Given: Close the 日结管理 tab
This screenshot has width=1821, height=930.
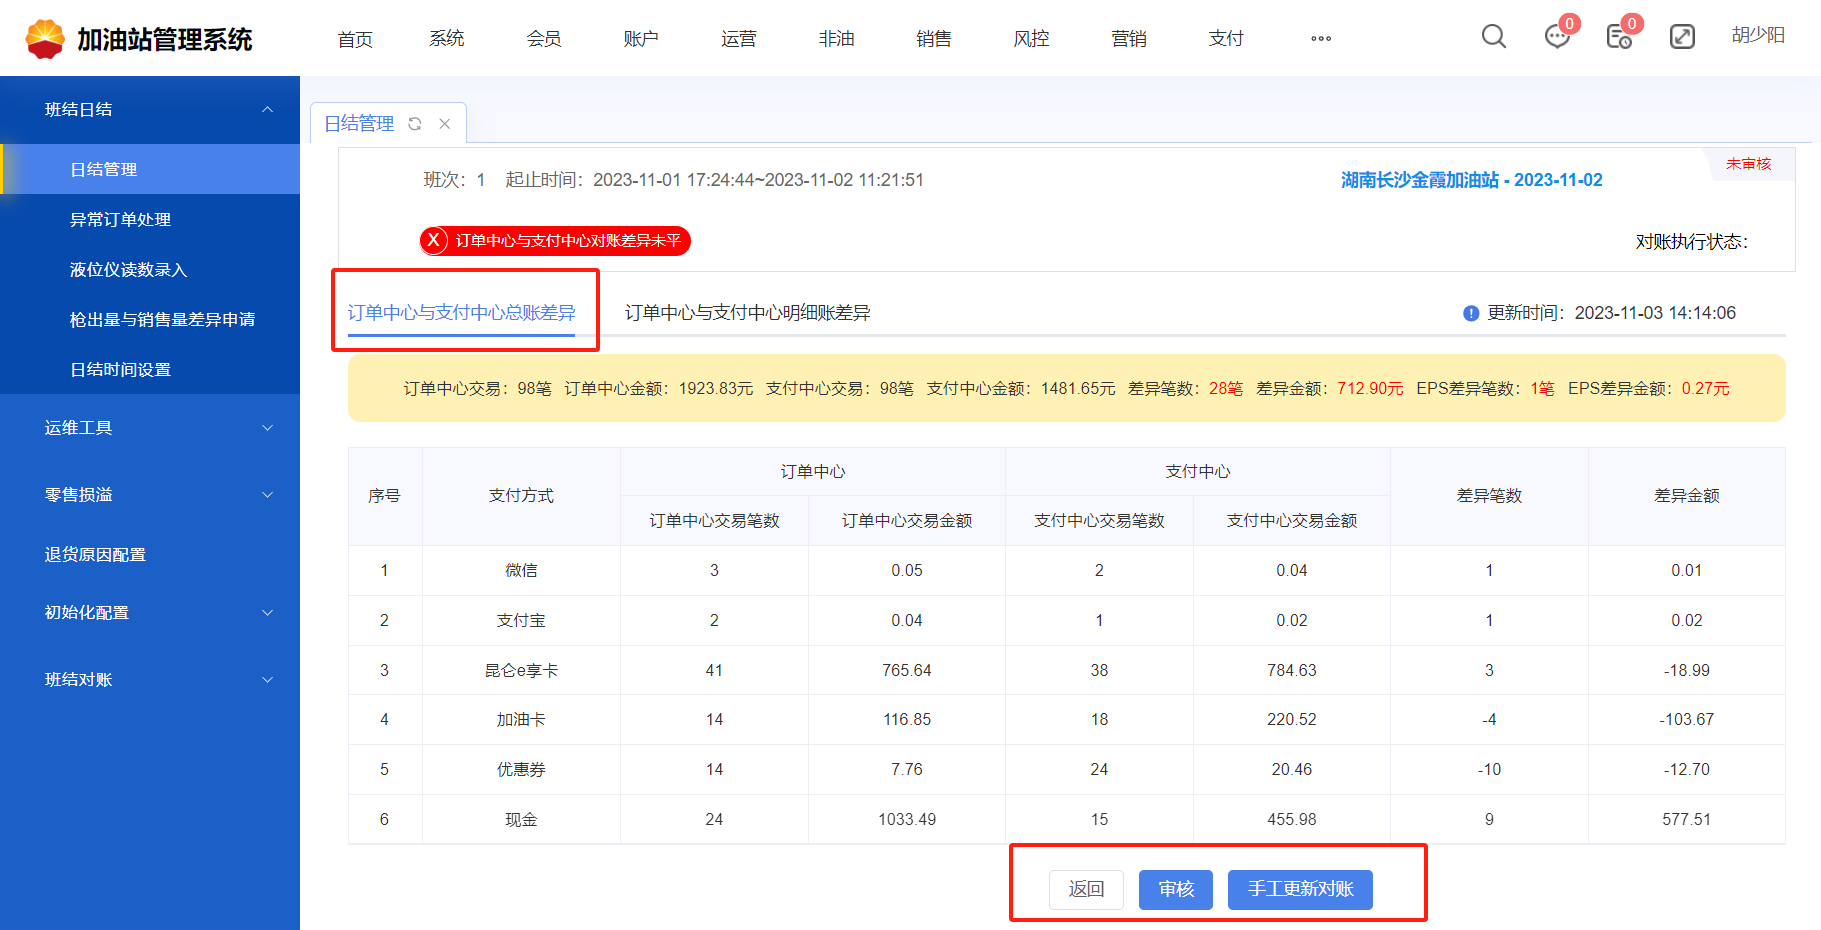Looking at the screenshot, I should [445, 124].
